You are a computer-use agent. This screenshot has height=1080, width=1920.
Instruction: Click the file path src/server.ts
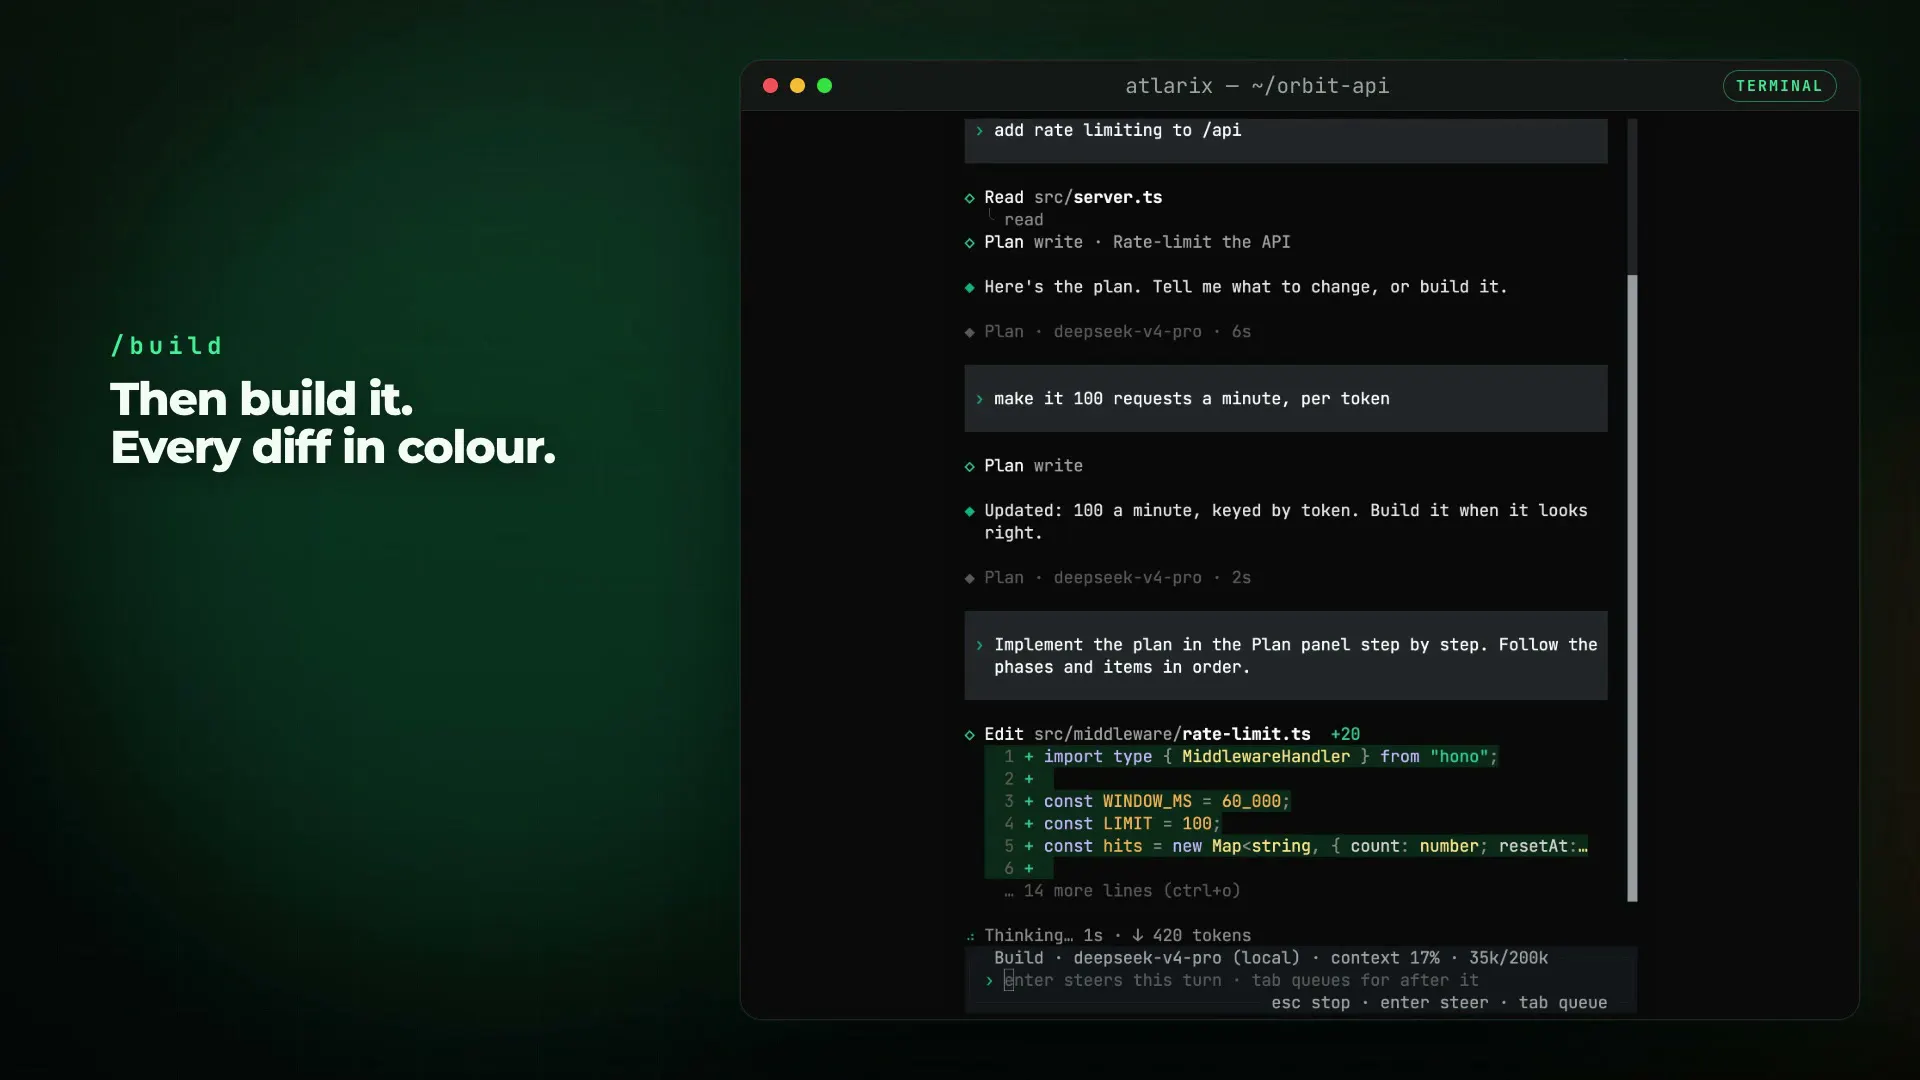[x=1098, y=197]
